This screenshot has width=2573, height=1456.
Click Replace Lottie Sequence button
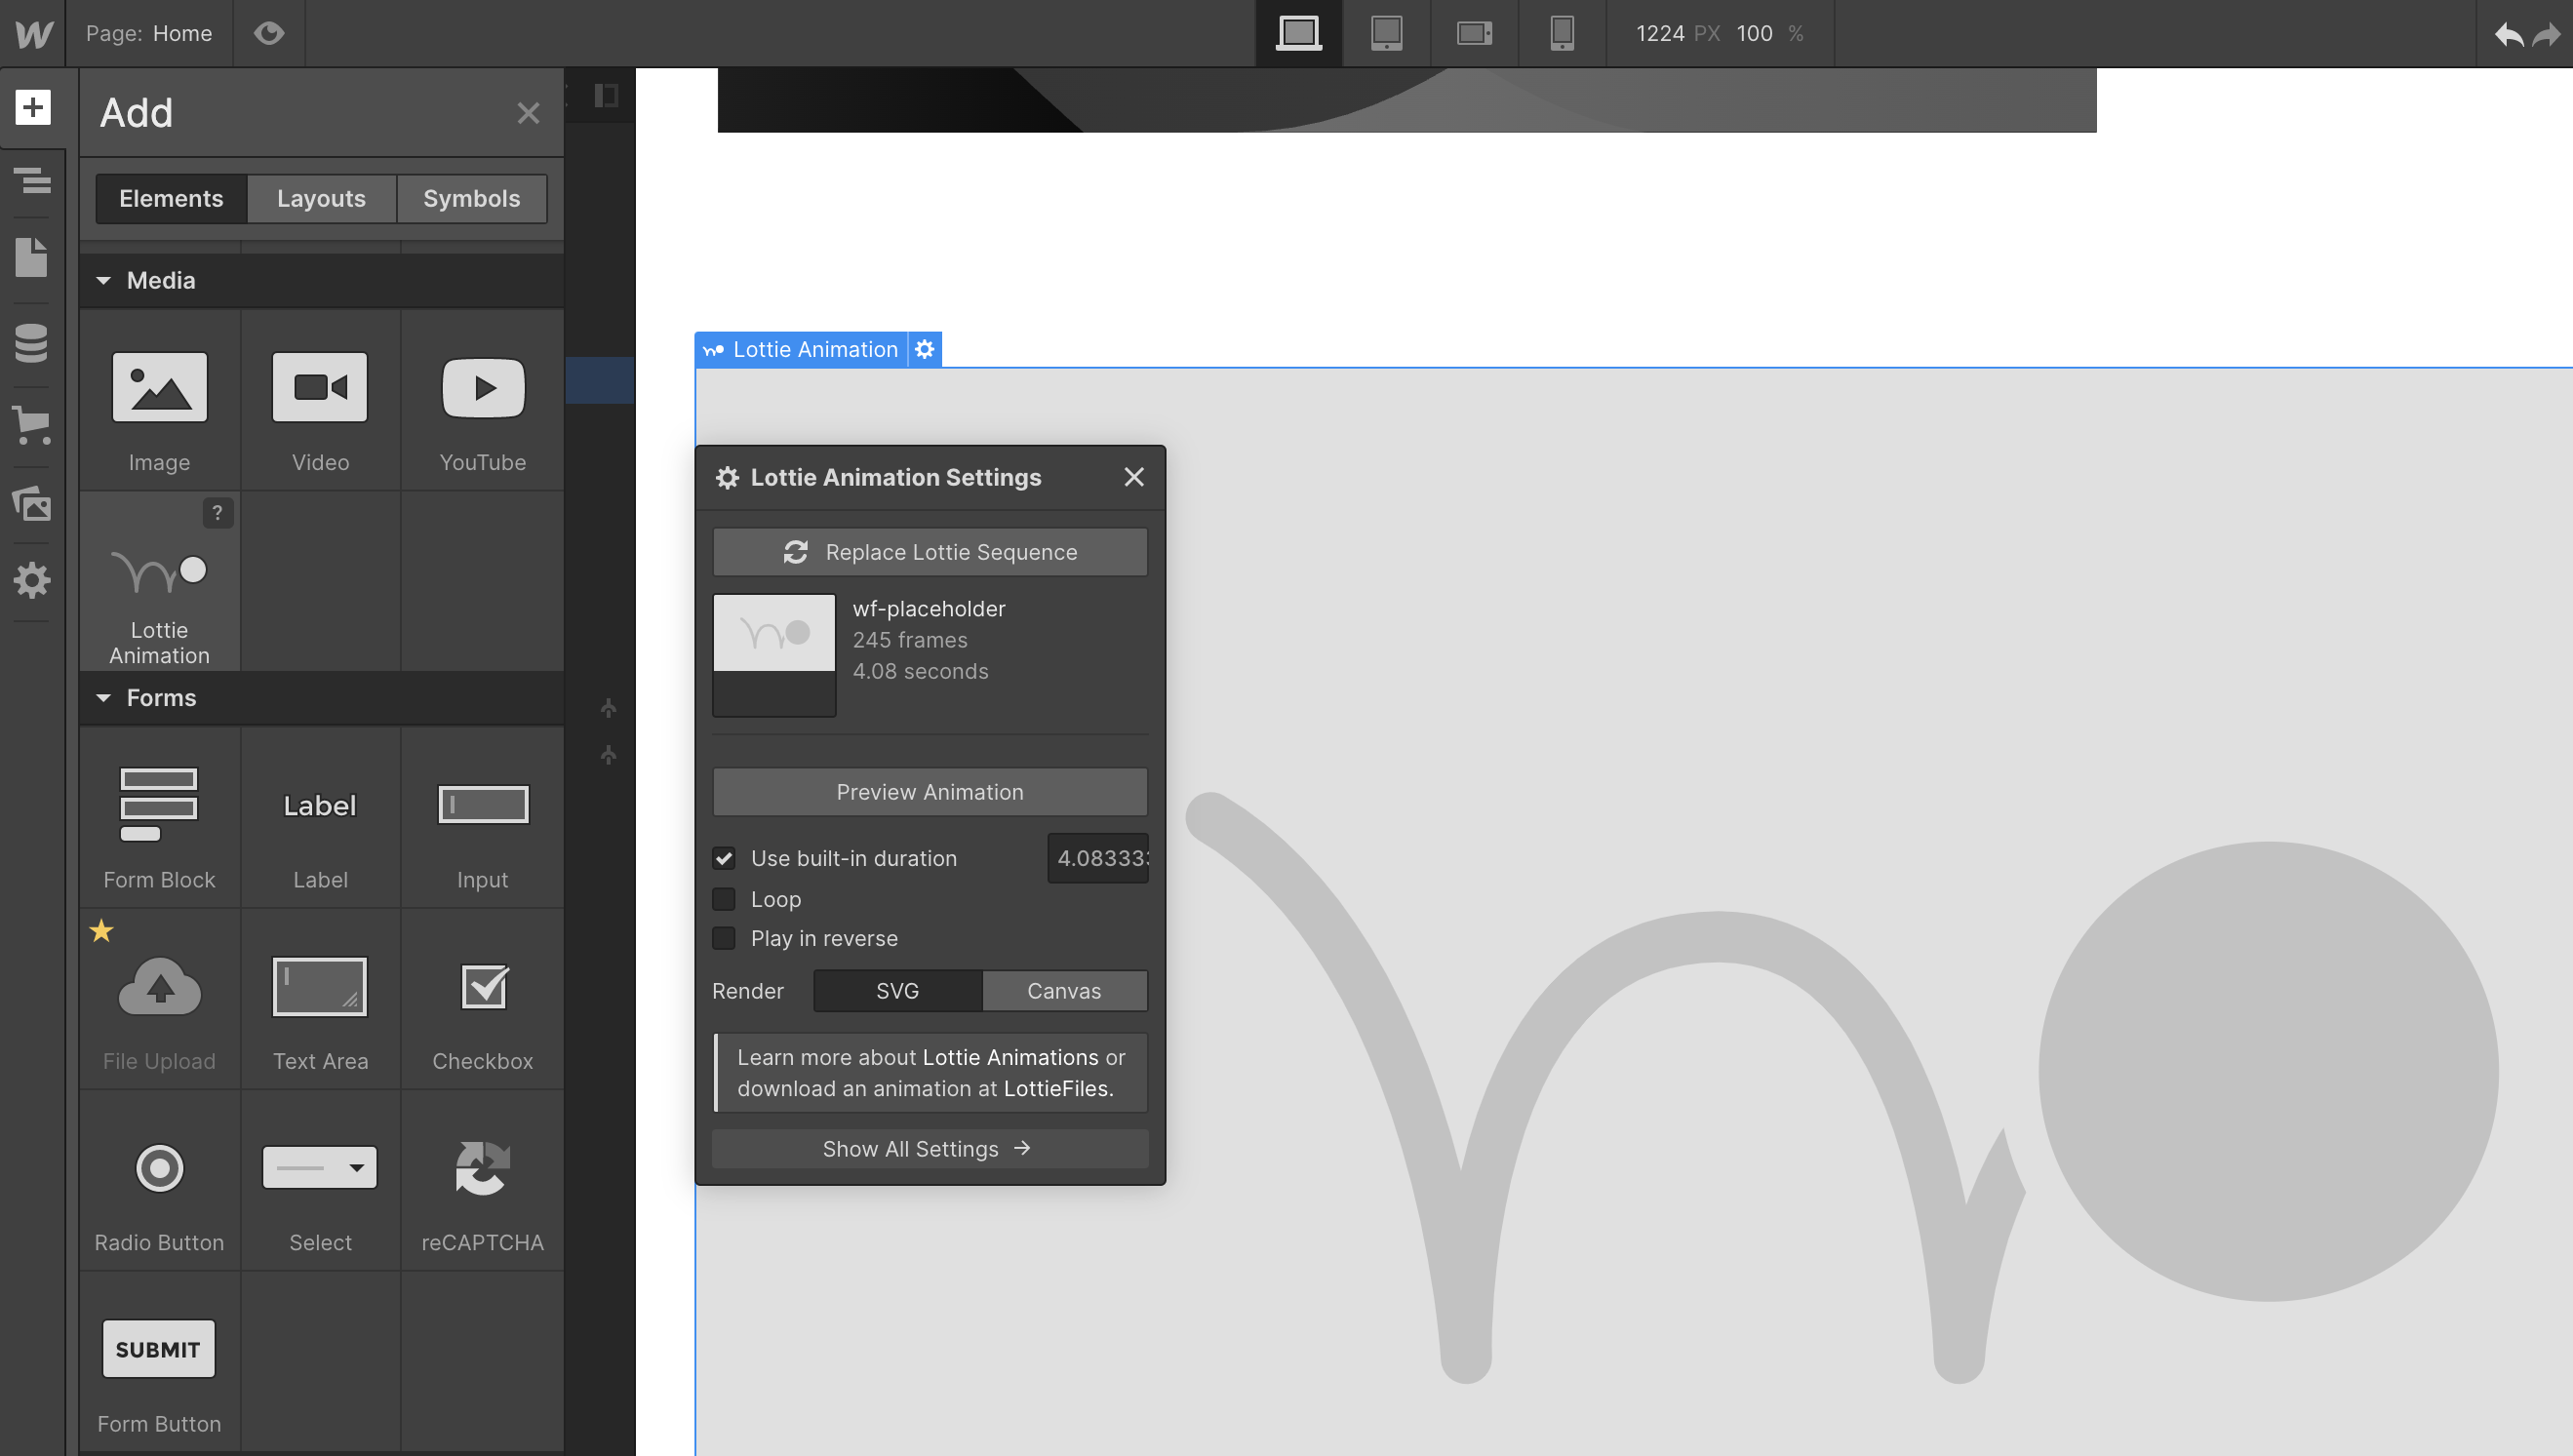930,552
